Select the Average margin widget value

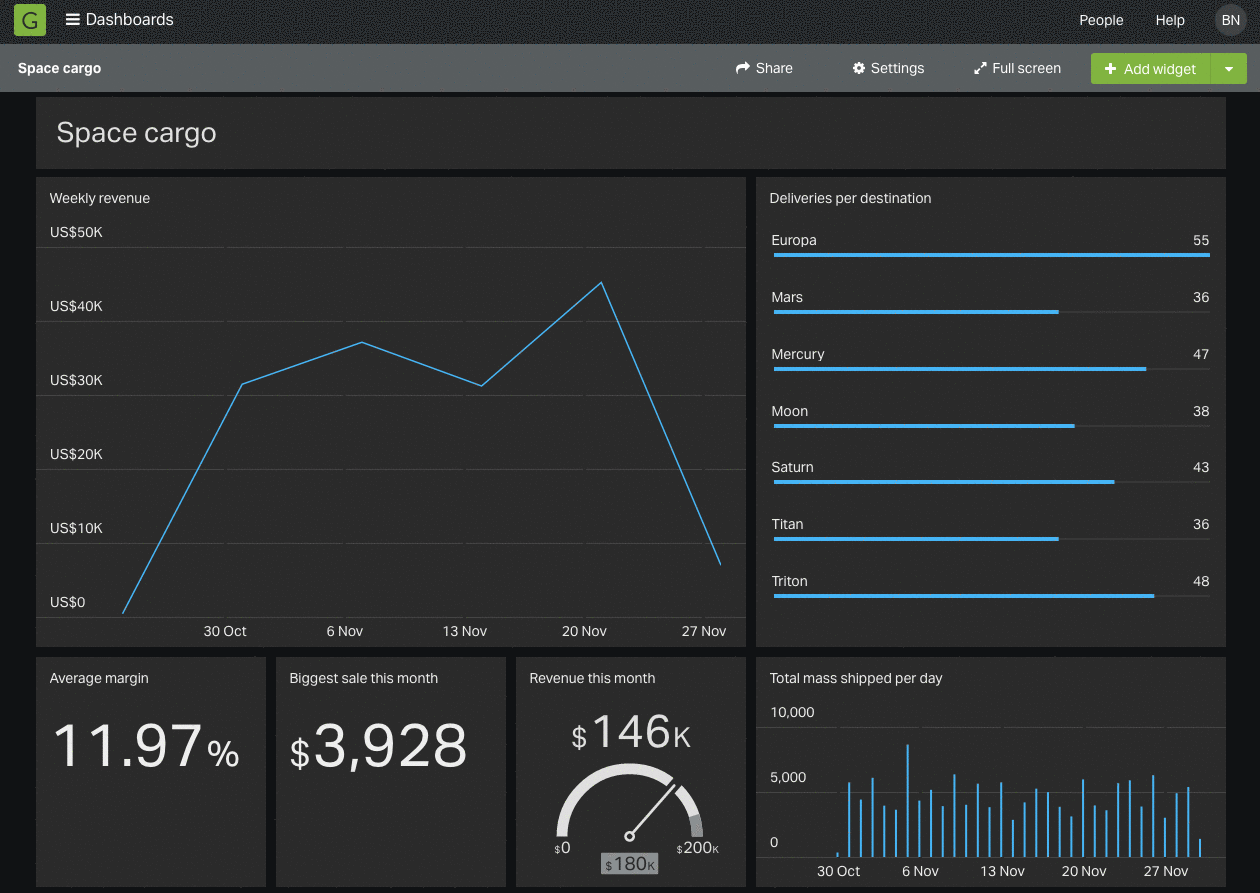click(x=146, y=746)
